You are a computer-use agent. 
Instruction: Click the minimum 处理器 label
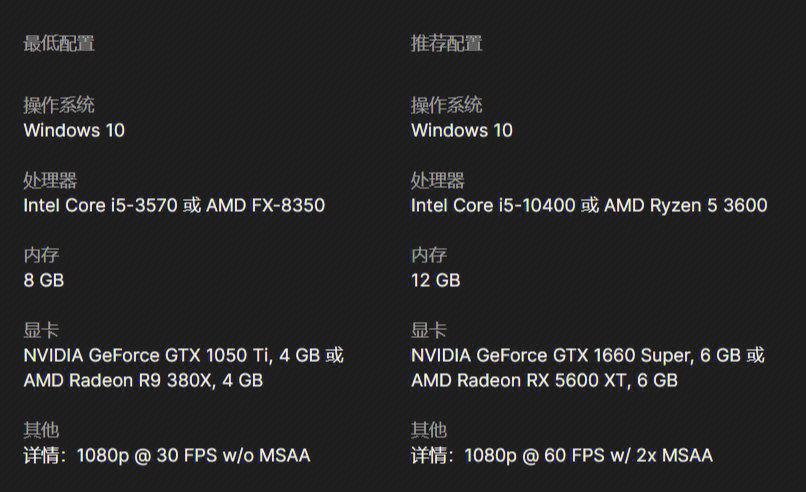50,180
